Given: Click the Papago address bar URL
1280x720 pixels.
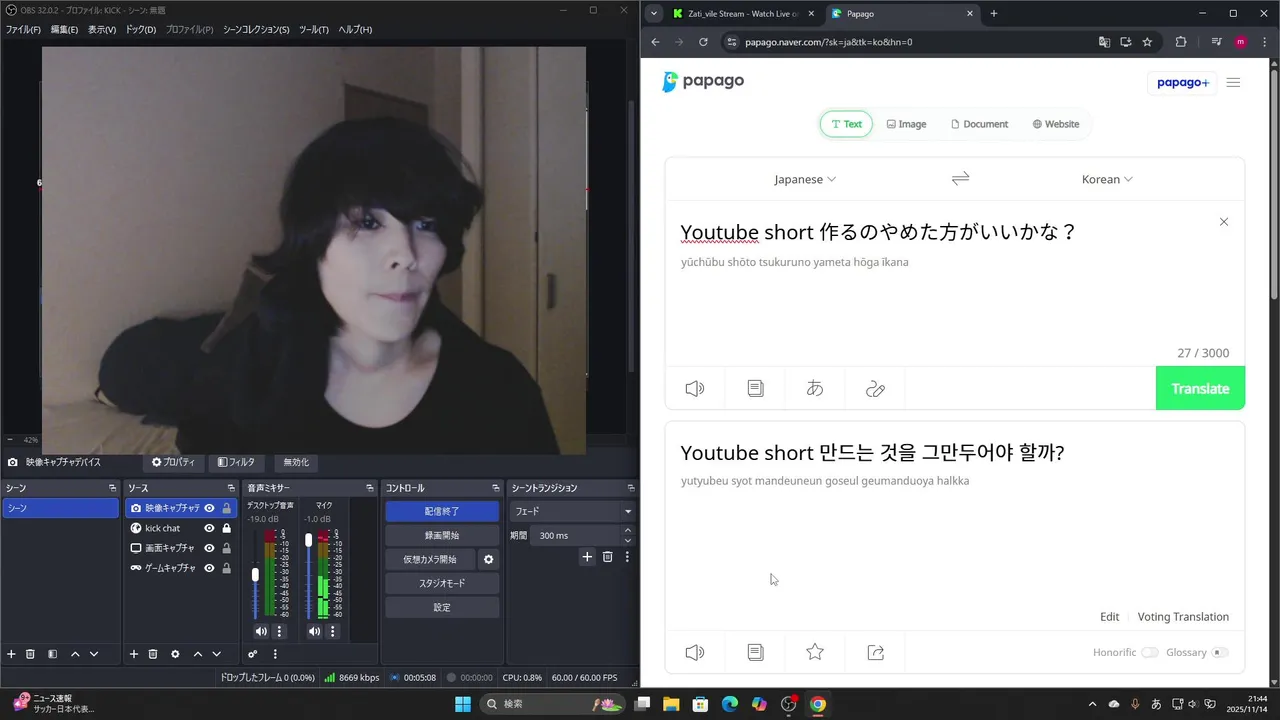Looking at the screenshot, I should (829, 42).
